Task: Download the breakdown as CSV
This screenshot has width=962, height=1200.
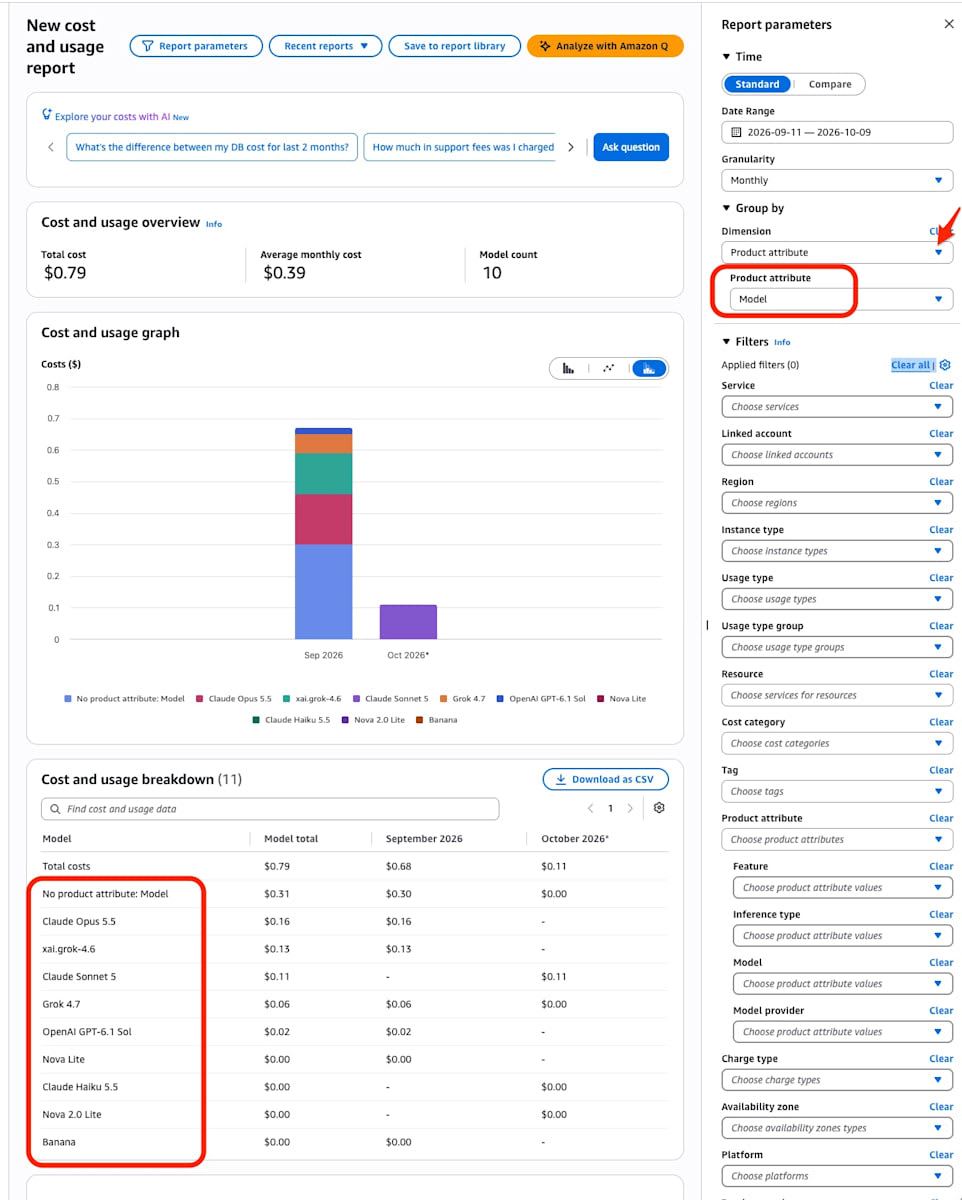Action: point(606,779)
